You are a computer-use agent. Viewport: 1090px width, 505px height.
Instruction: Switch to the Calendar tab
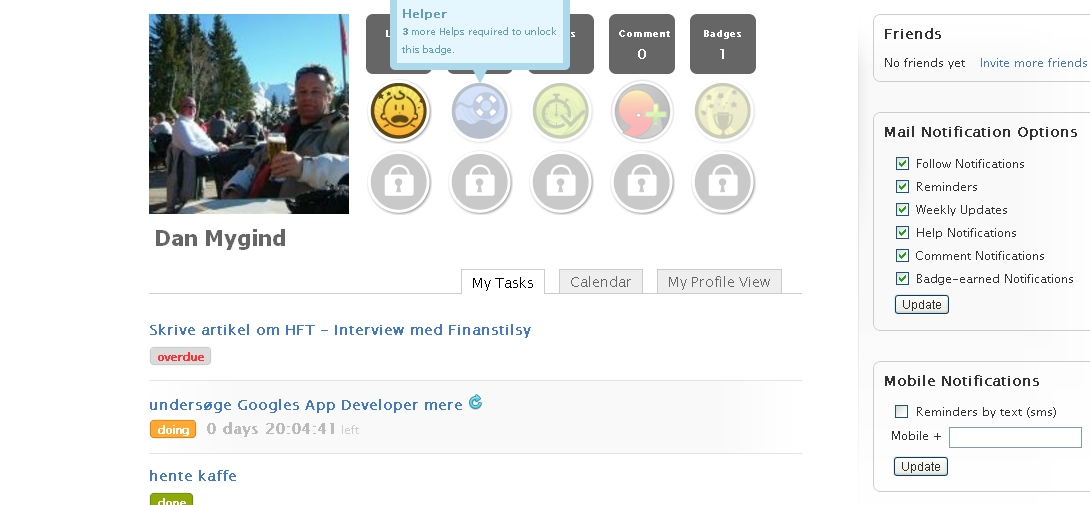600,282
